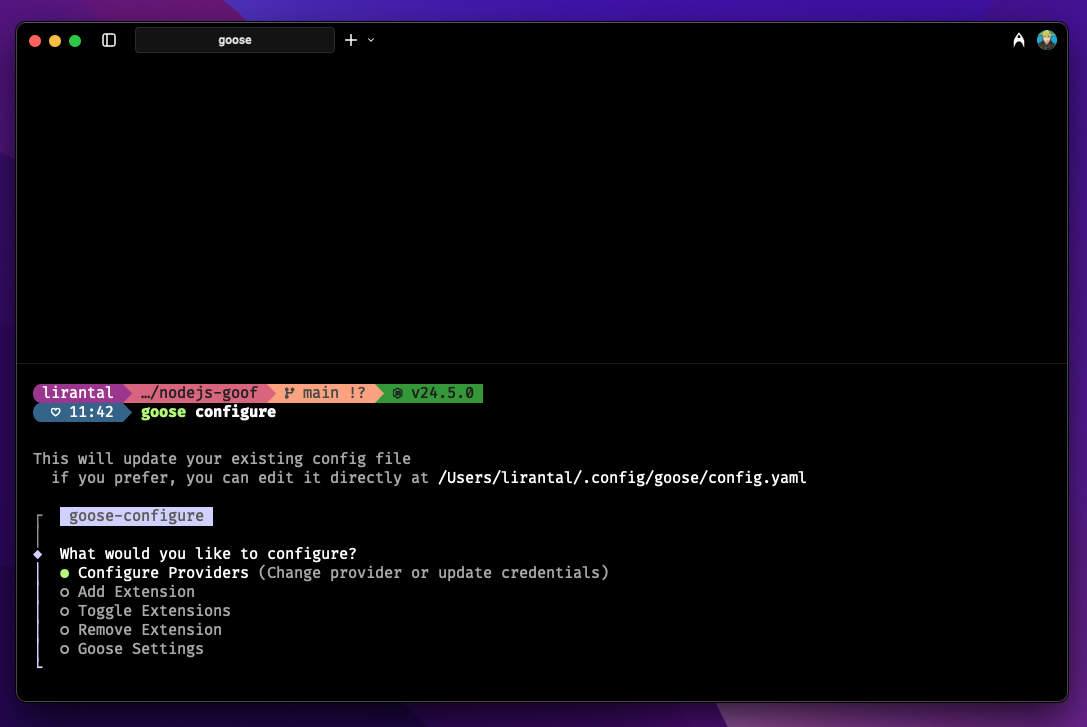Click the git branch icon beside main
Image resolution: width=1087 pixels, height=727 pixels.
[x=289, y=393]
